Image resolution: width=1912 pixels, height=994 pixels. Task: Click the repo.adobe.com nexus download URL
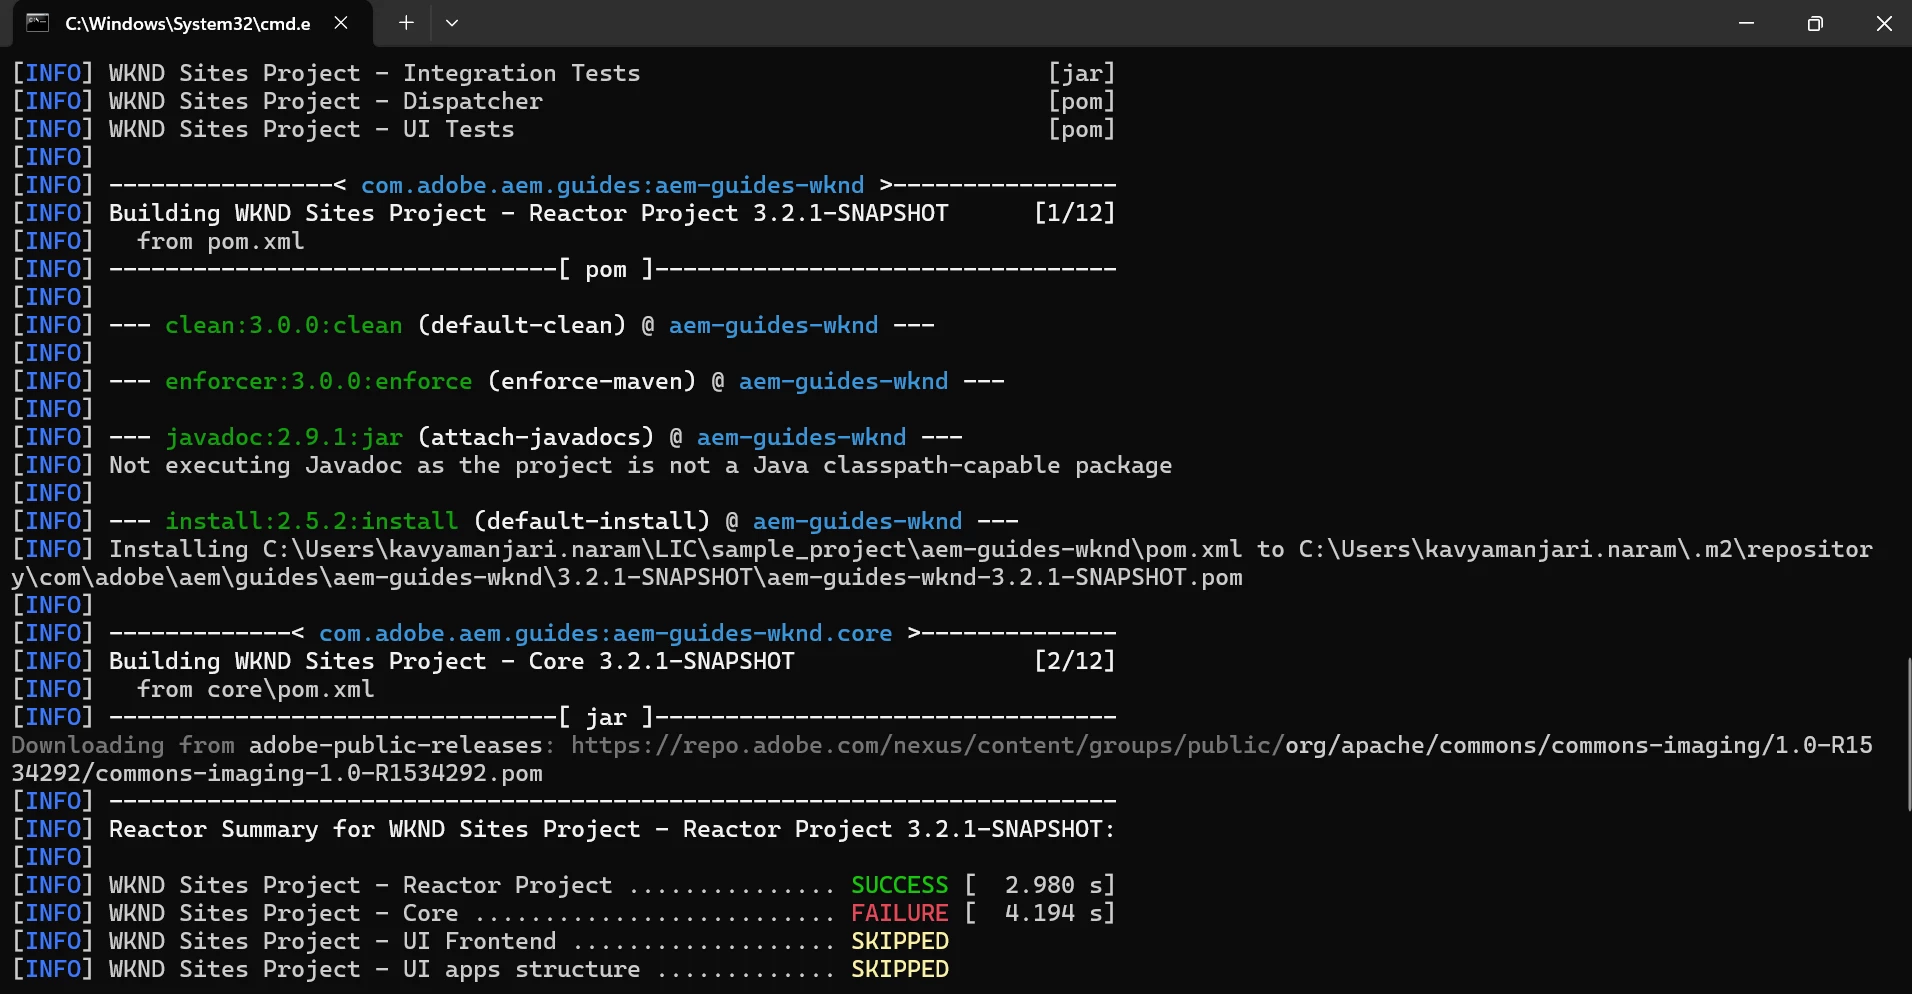click(x=927, y=745)
